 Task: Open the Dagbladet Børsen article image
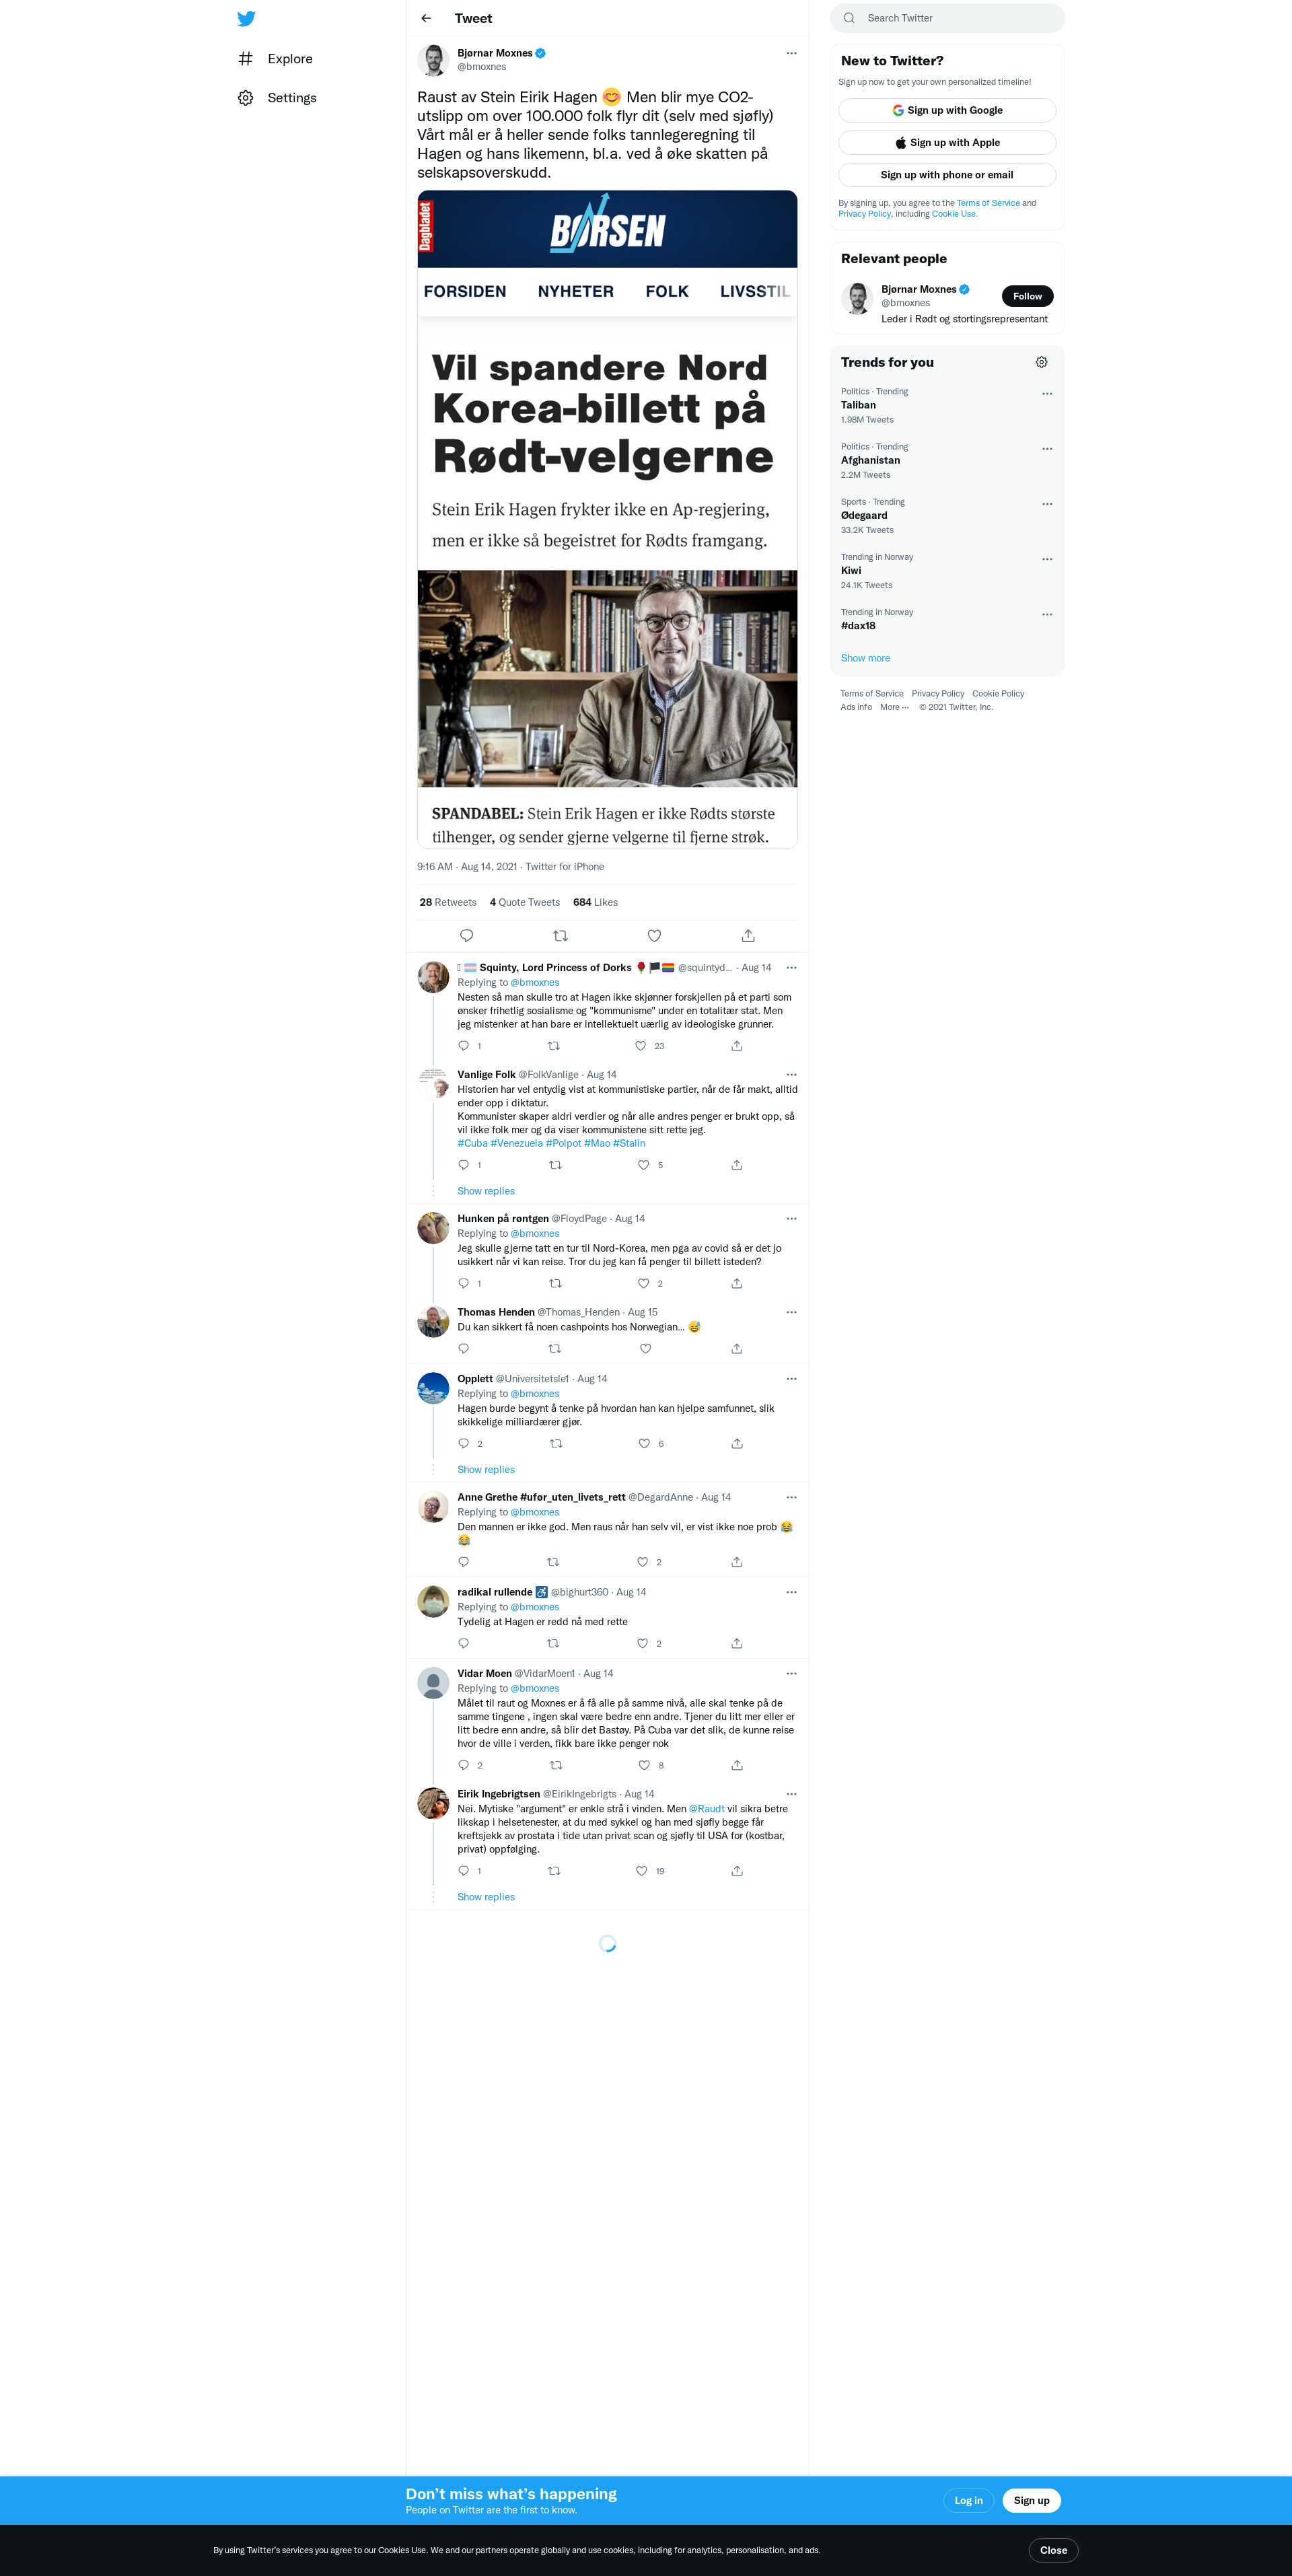coord(607,519)
